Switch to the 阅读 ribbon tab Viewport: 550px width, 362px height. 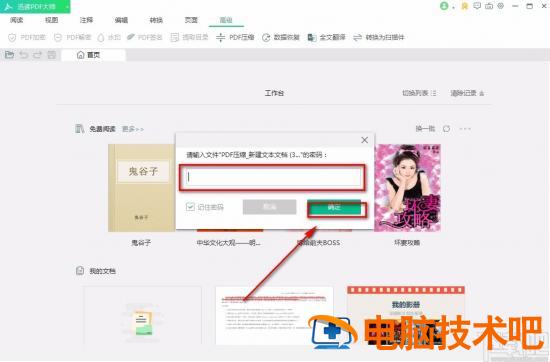pos(16,20)
